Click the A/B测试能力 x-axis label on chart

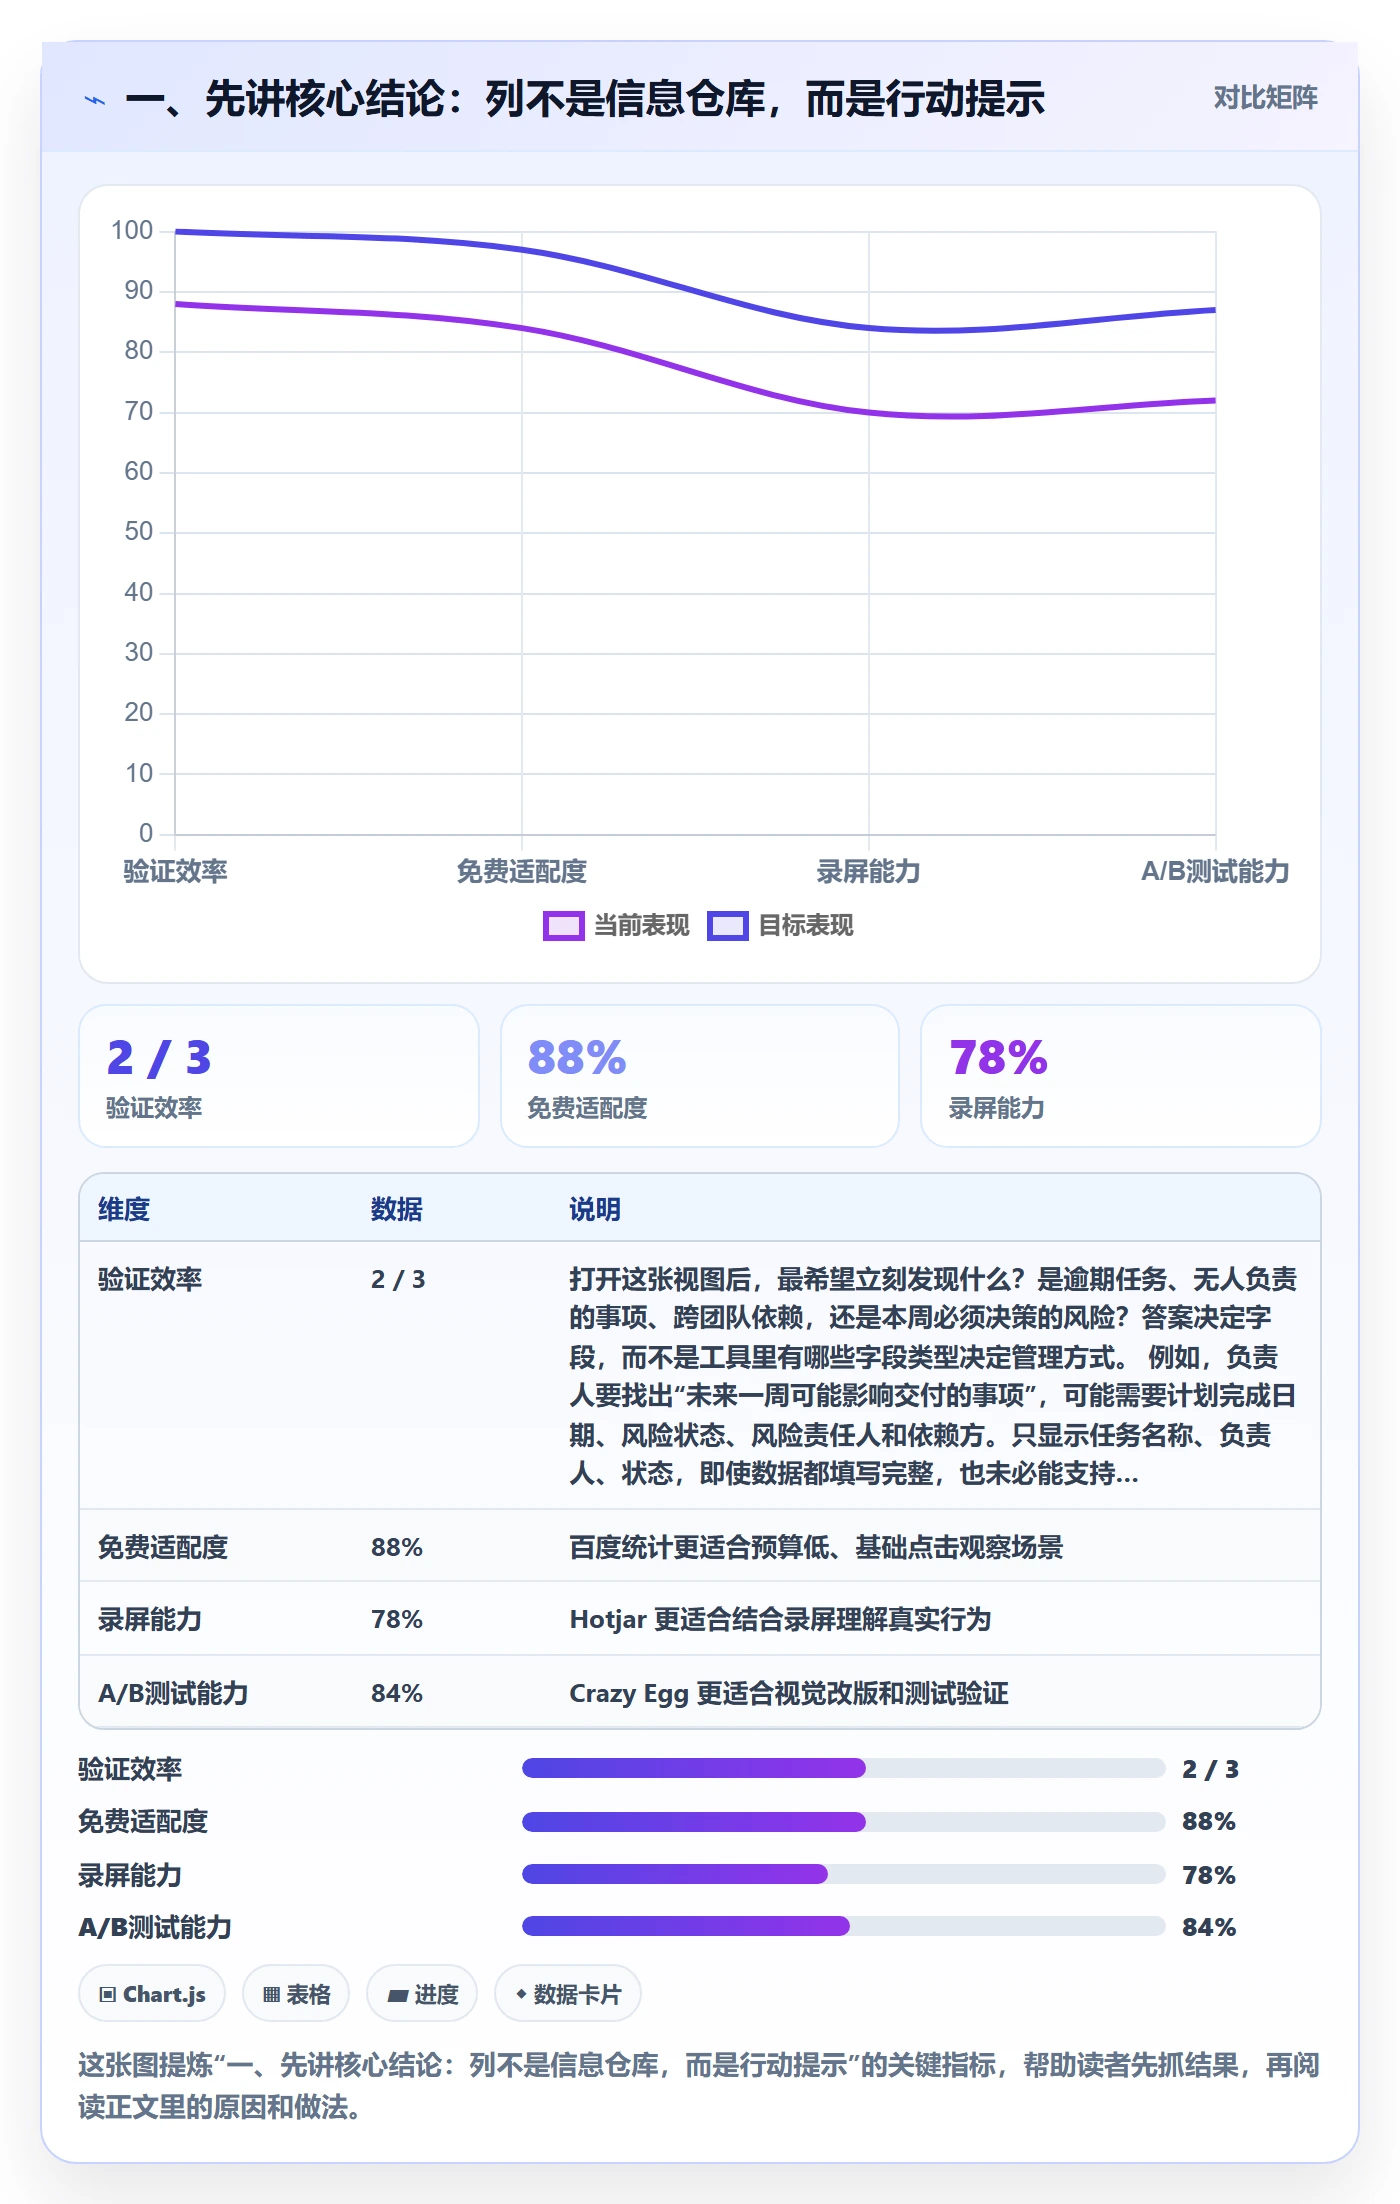(1215, 871)
